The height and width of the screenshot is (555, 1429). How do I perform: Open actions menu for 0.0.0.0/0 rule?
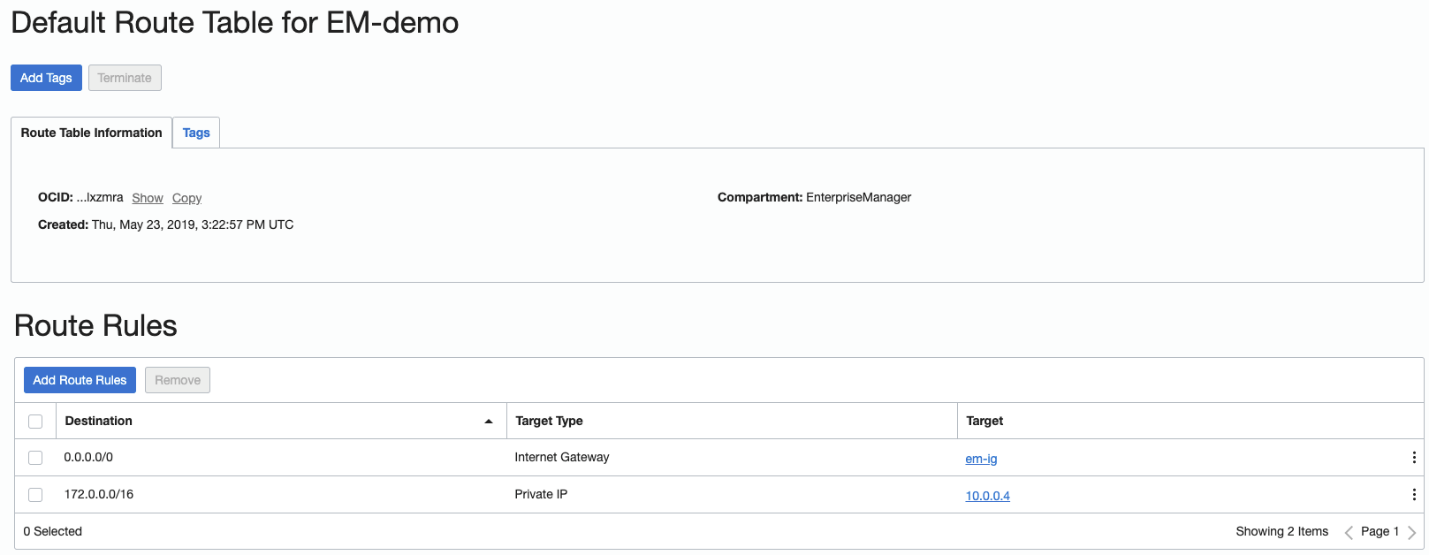(x=1413, y=458)
